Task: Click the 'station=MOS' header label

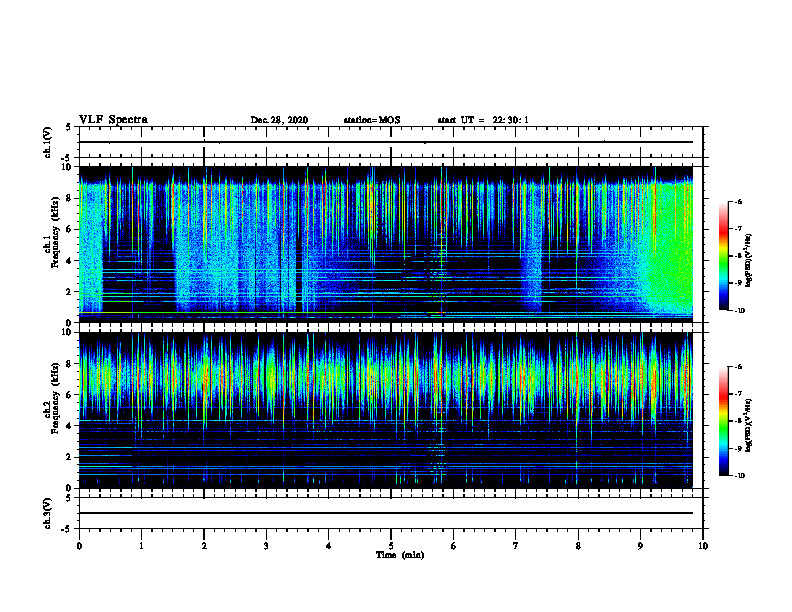Action: [x=372, y=120]
